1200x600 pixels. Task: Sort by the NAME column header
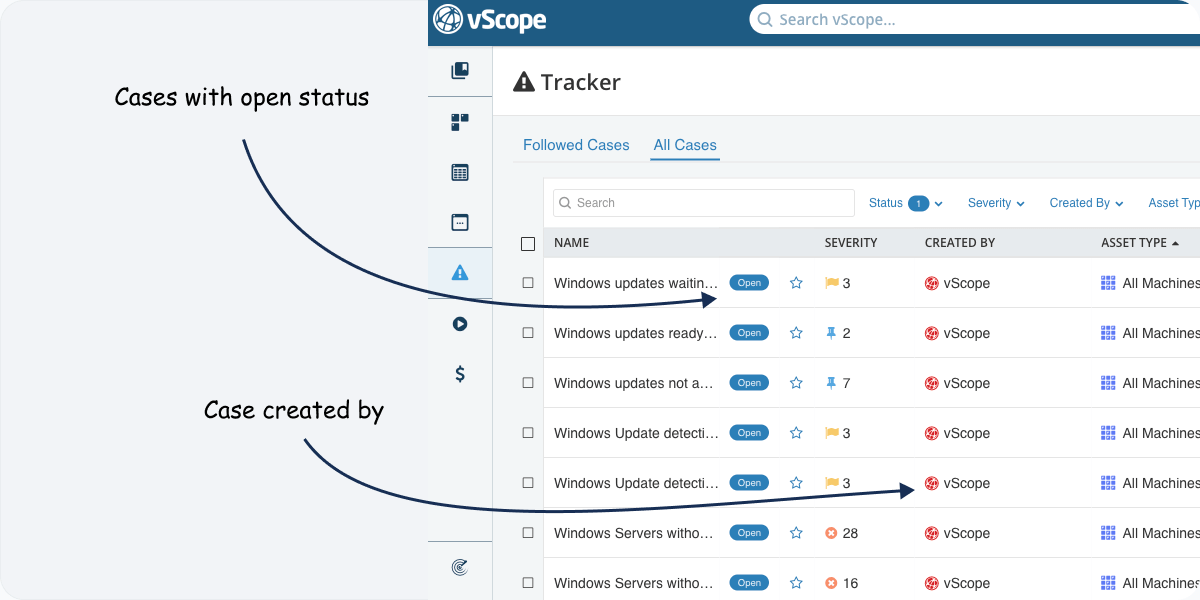(x=572, y=243)
